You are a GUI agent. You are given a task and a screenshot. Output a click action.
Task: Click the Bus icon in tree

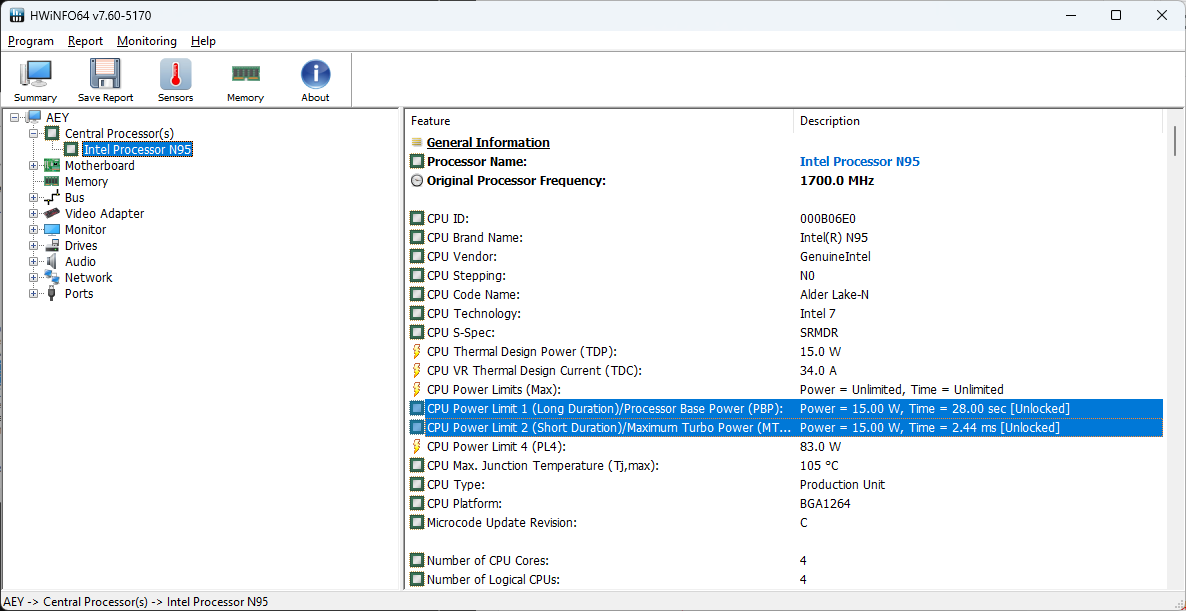point(51,198)
